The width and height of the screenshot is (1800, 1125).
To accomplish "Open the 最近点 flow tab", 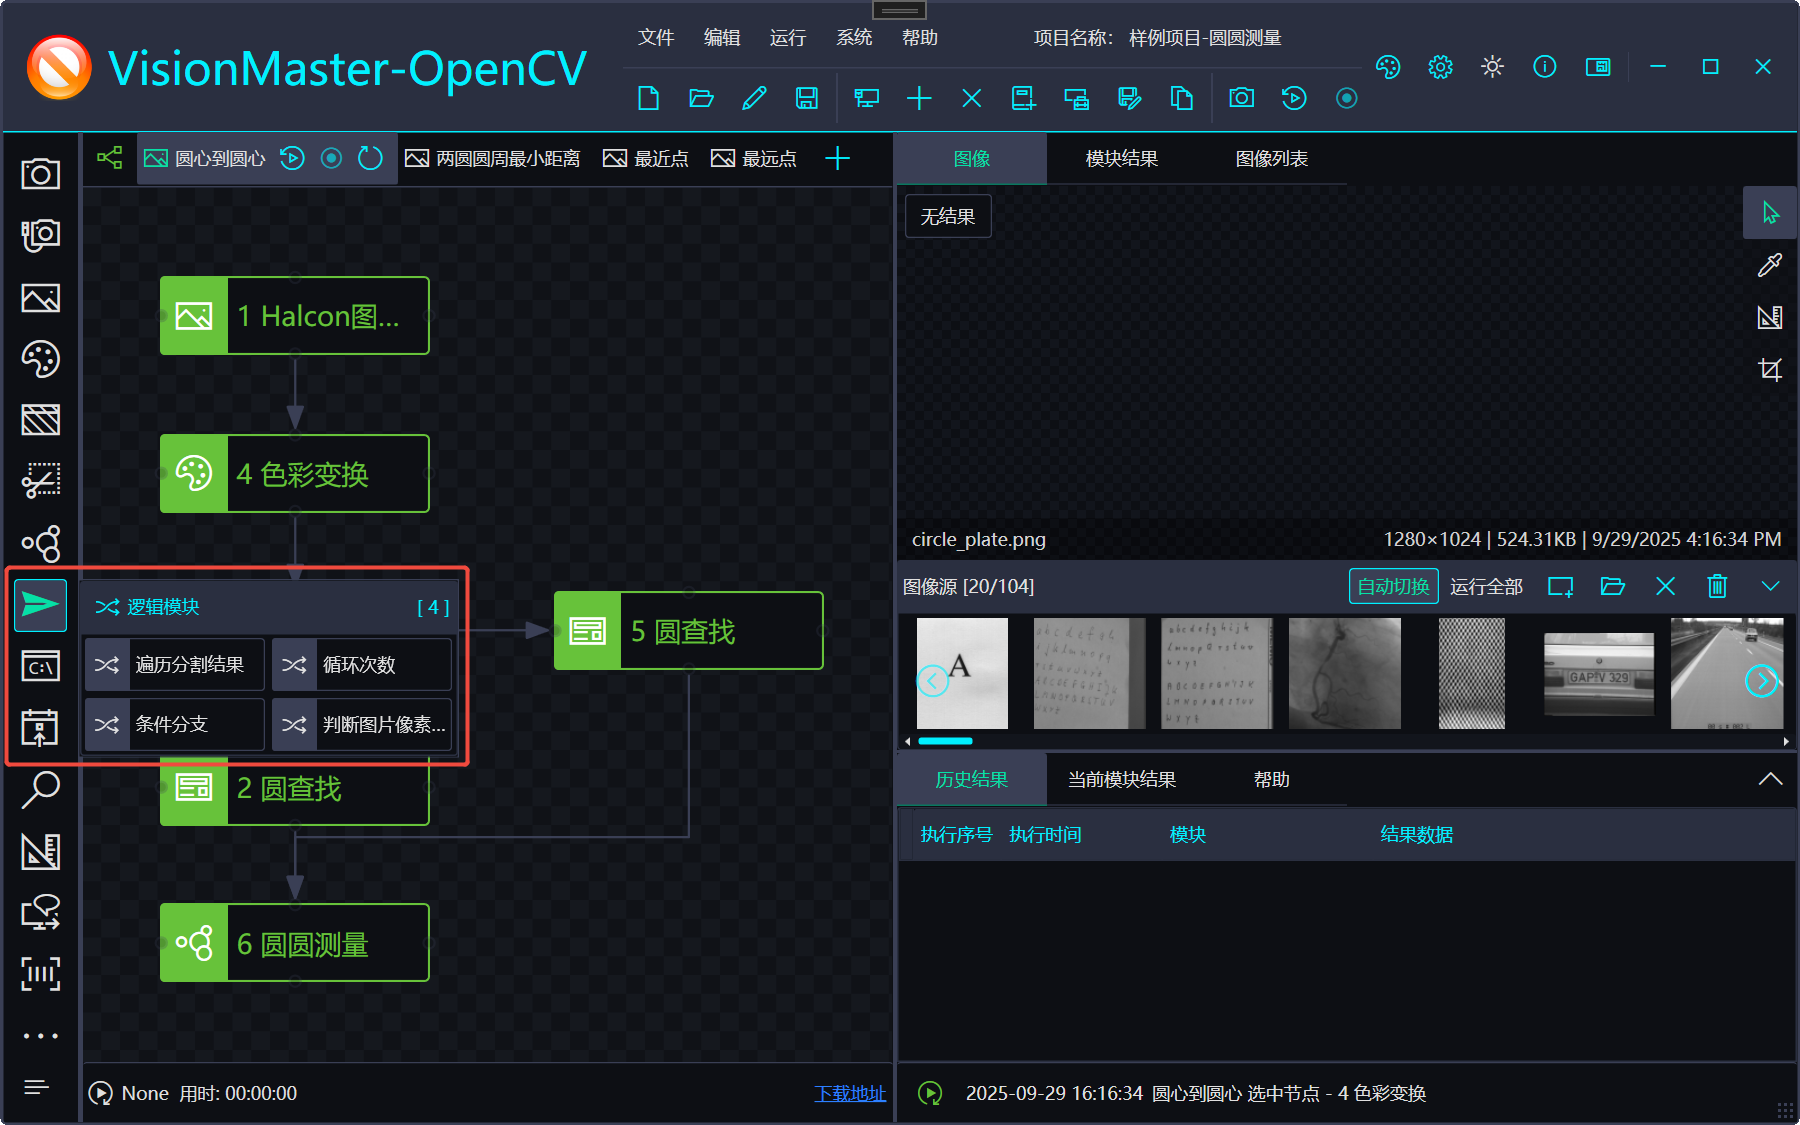I will [x=646, y=159].
